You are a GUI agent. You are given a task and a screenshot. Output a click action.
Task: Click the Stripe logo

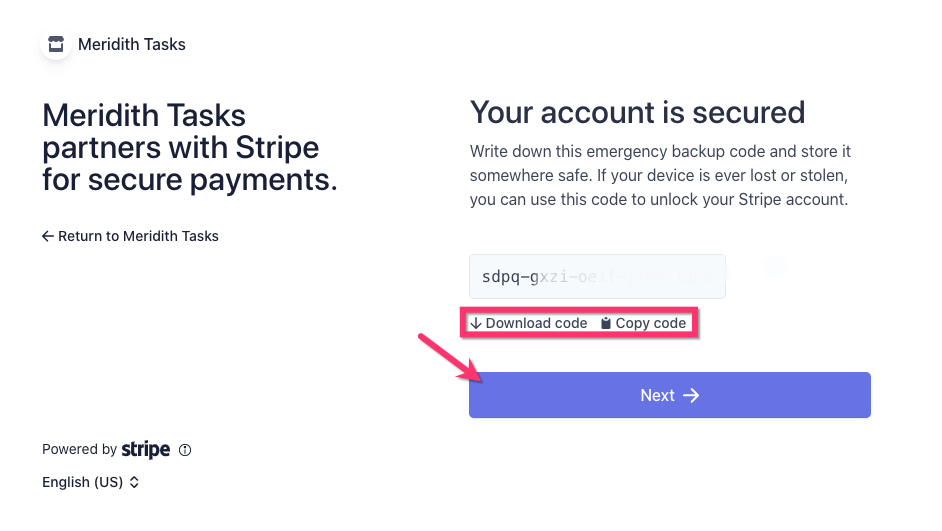(x=146, y=450)
